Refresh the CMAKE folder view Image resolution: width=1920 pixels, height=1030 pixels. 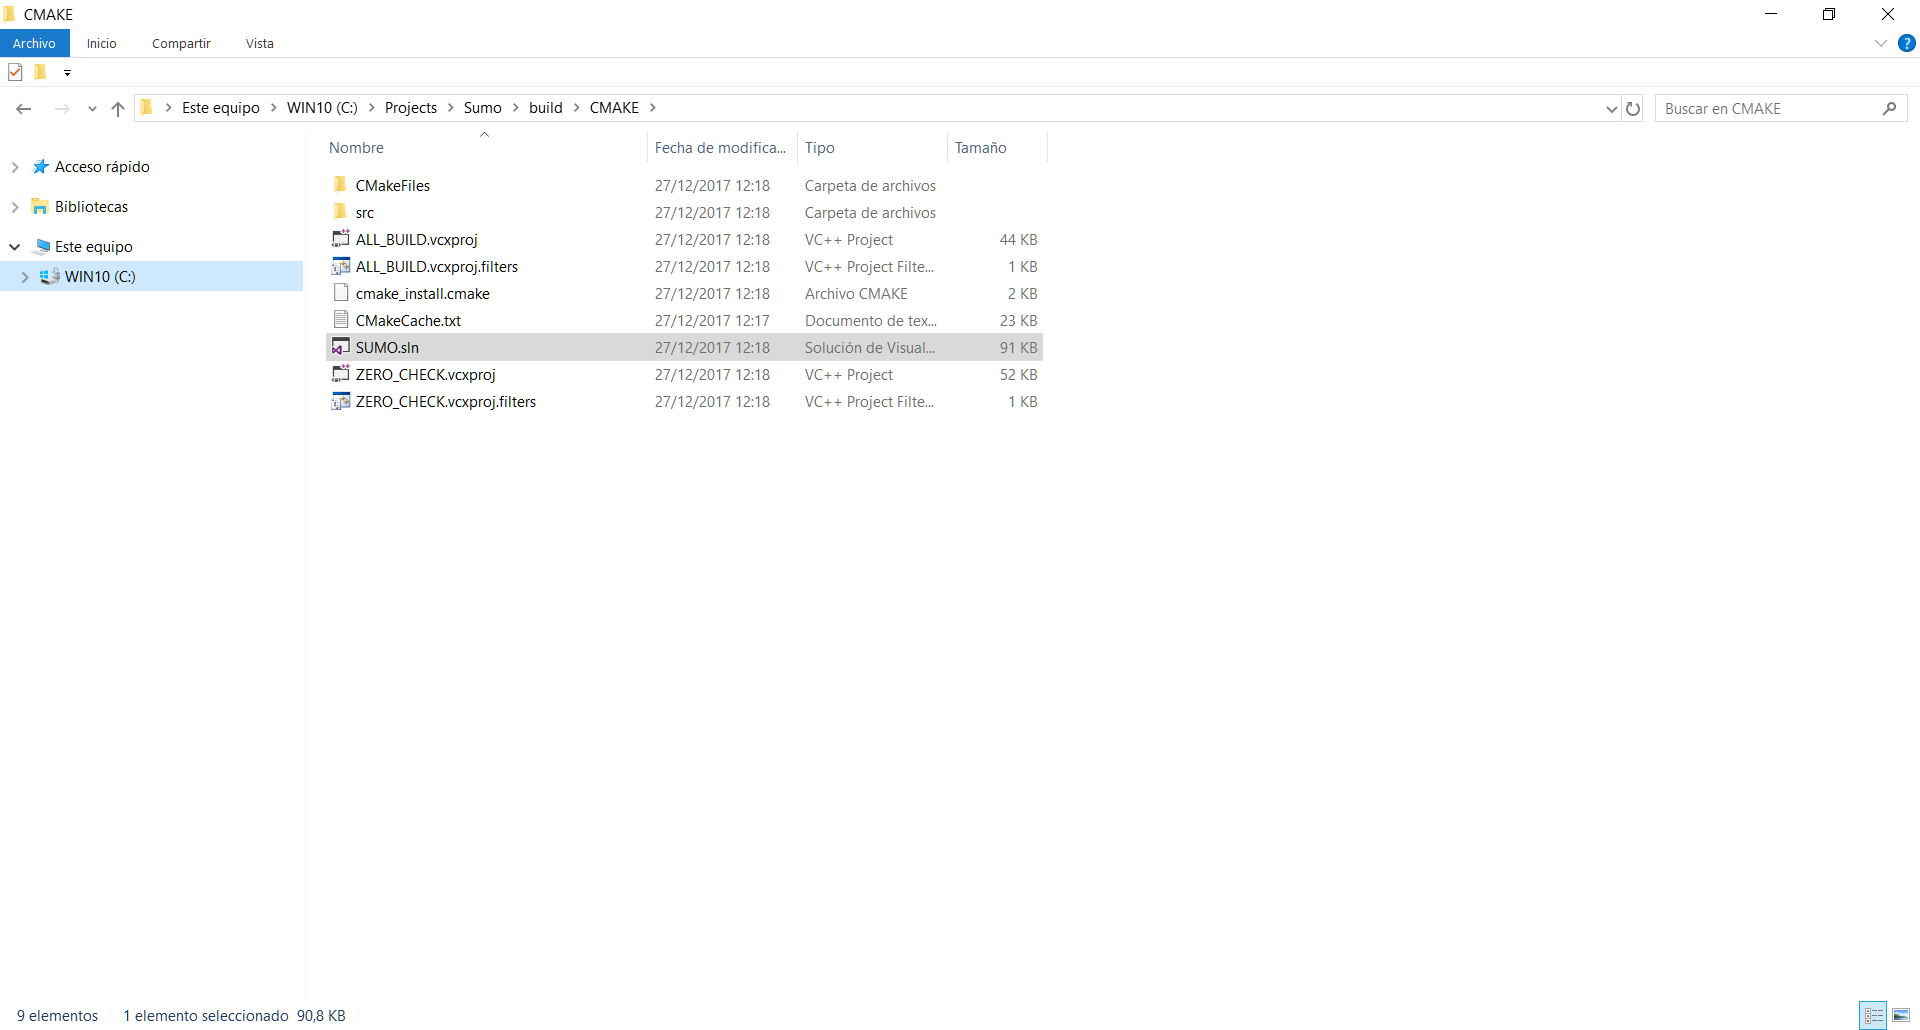pyautogui.click(x=1633, y=109)
